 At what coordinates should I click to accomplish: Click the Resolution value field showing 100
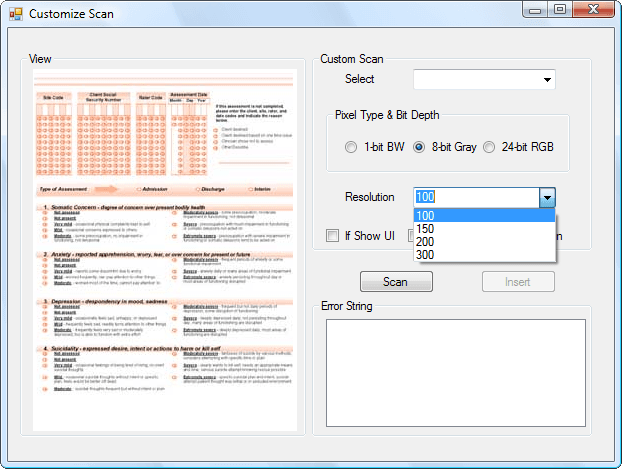tap(476, 197)
